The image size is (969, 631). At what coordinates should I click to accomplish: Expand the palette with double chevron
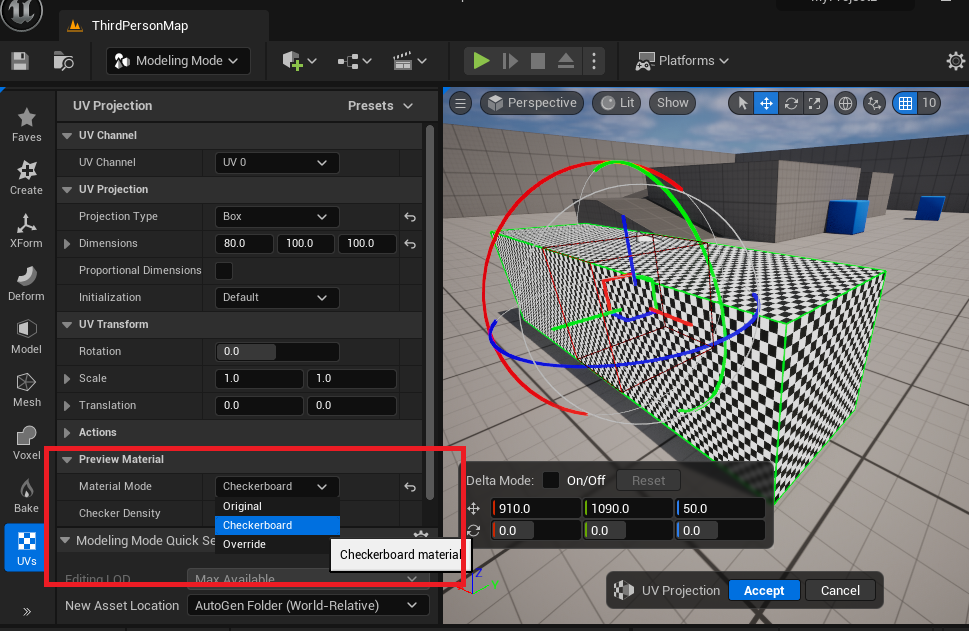[27, 611]
